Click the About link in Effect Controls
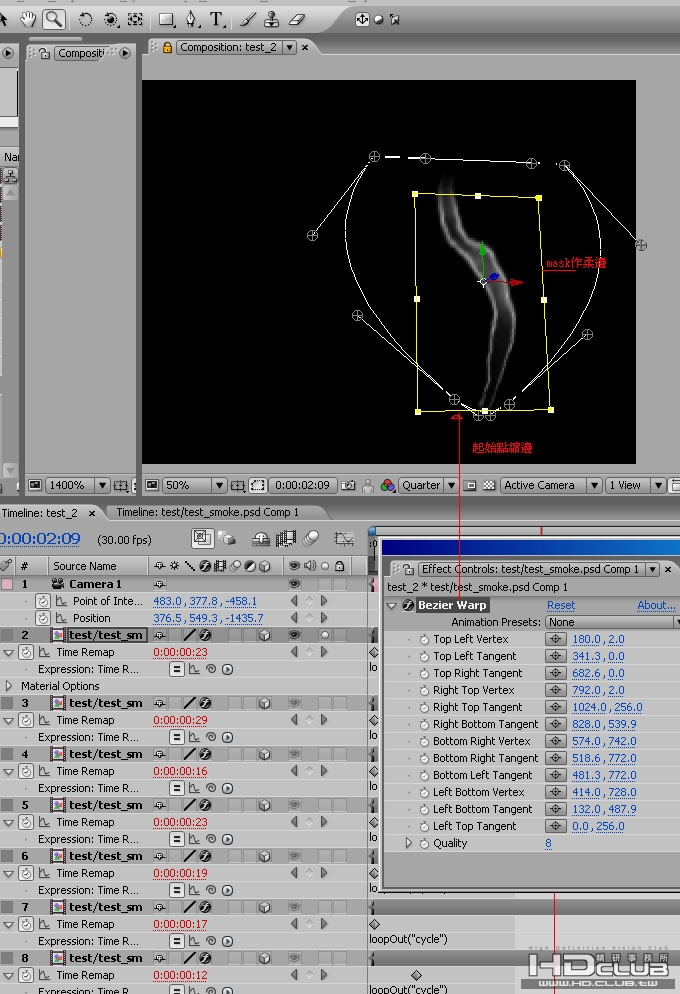This screenshot has width=680, height=994. [657, 605]
